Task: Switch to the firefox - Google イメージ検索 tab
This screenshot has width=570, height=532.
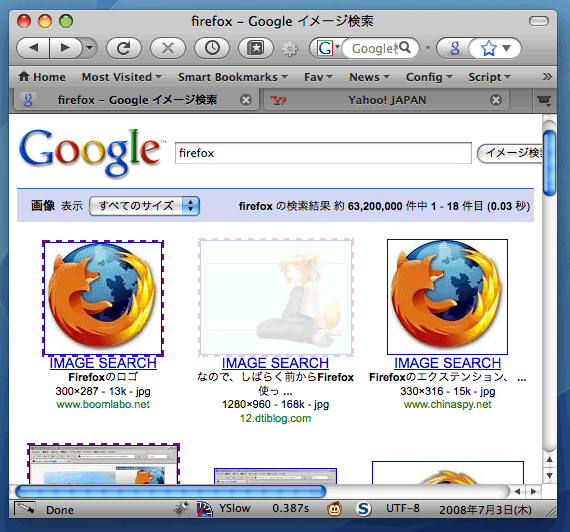Action: pyautogui.click(x=137, y=100)
